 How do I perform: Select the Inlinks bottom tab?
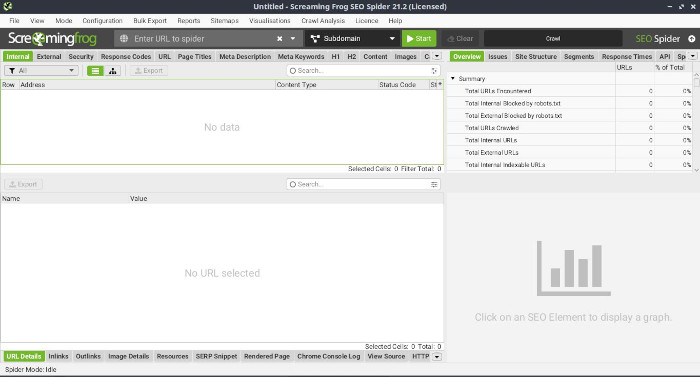click(x=58, y=356)
